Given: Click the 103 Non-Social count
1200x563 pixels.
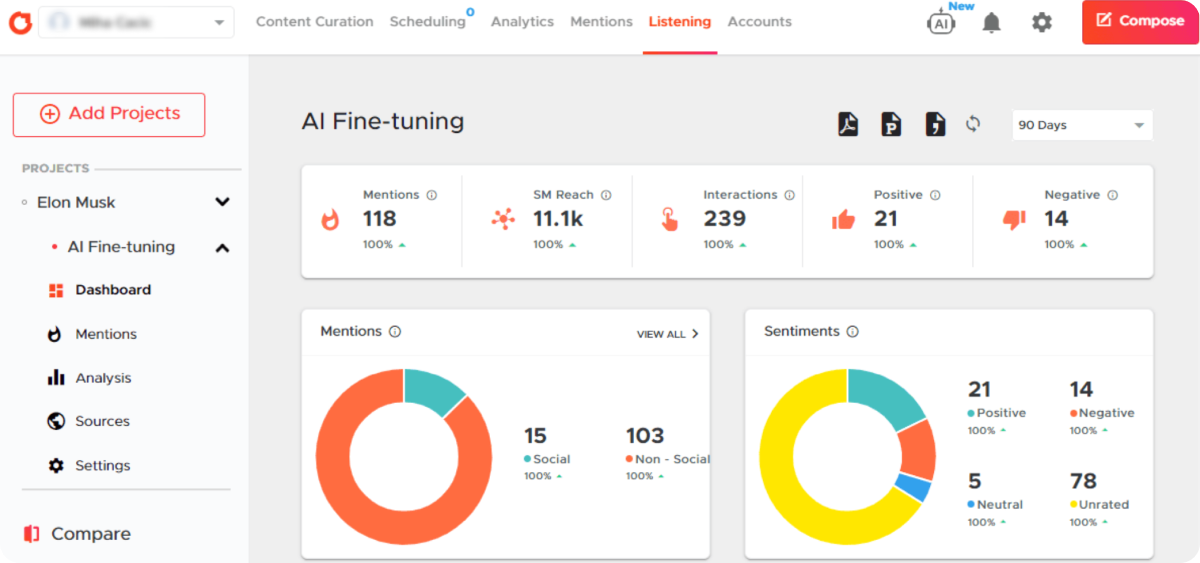Looking at the screenshot, I should click(x=645, y=436).
